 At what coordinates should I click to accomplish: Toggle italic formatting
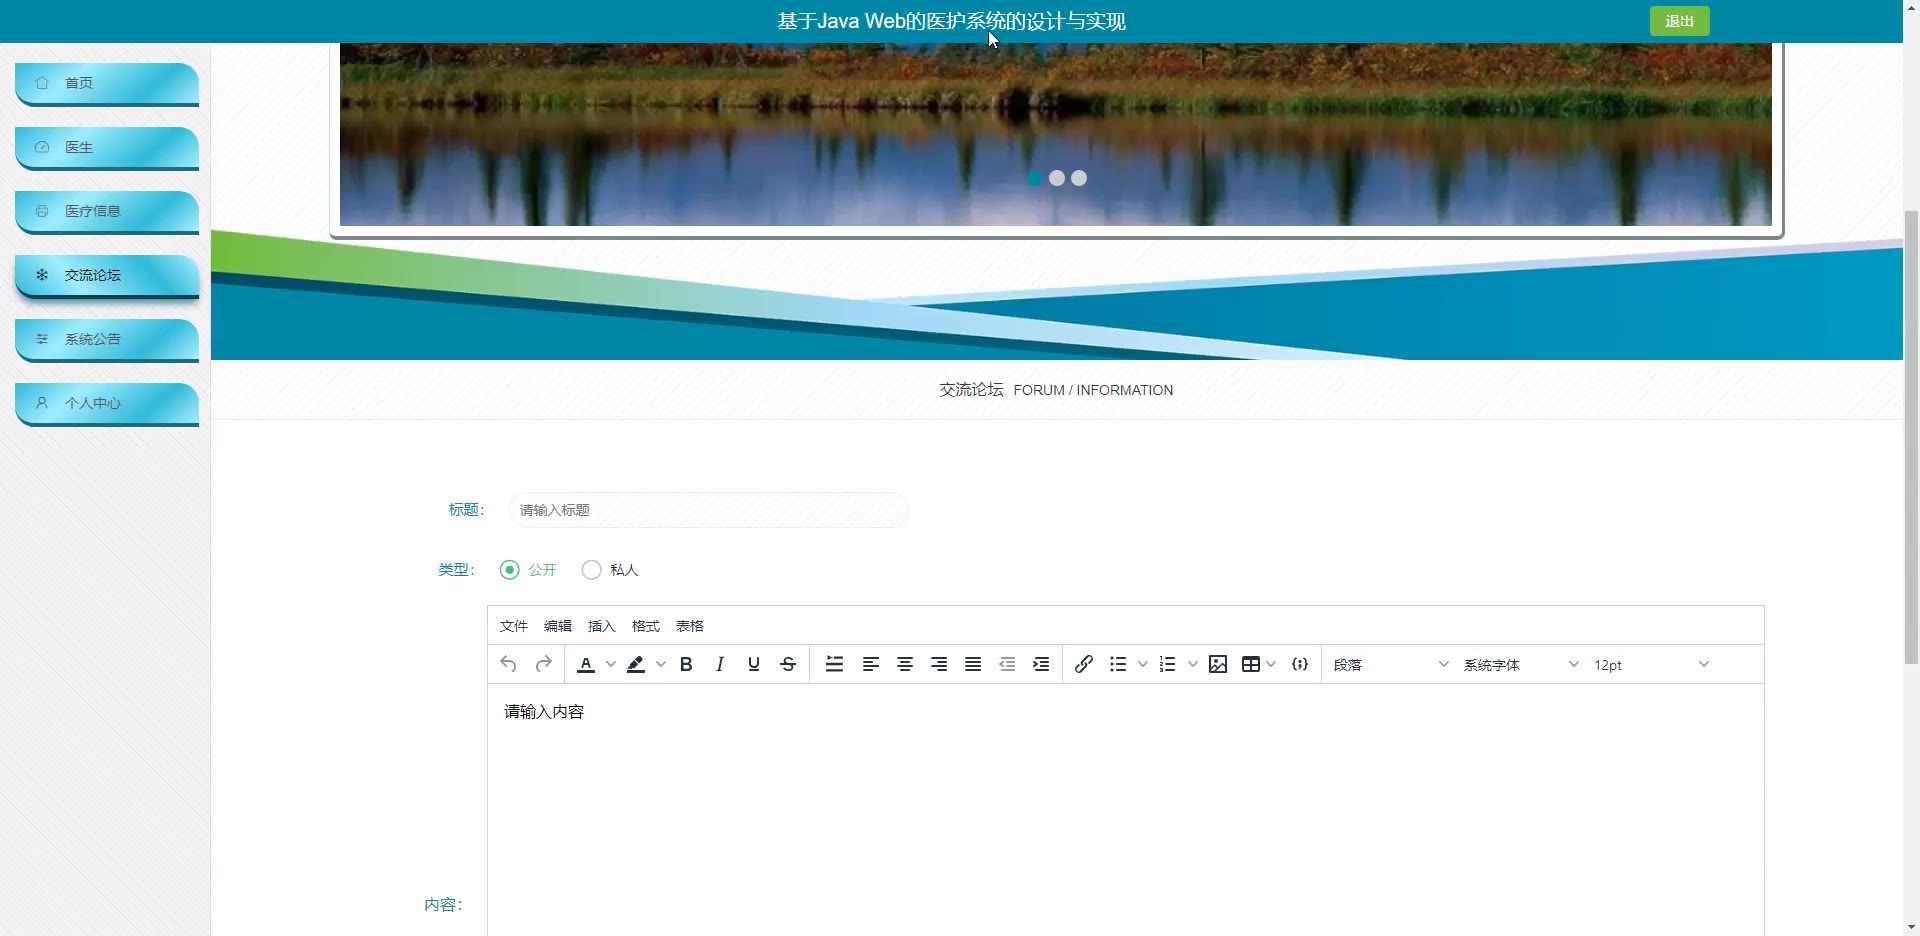coord(720,664)
